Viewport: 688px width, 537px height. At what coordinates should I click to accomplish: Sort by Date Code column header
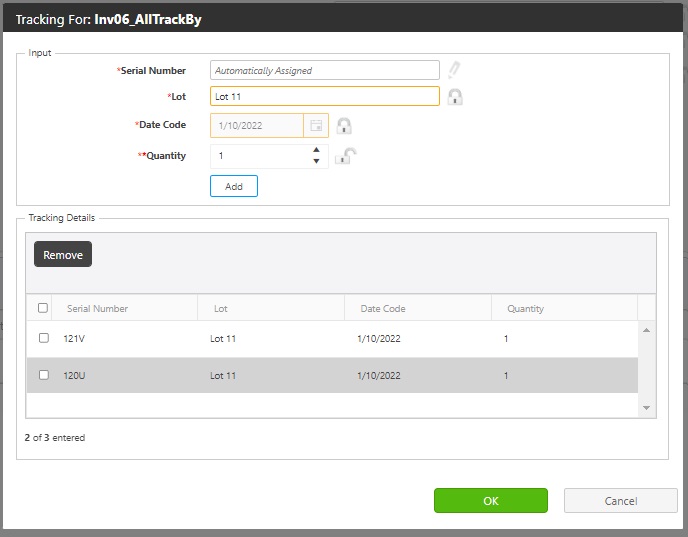(382, 309)
